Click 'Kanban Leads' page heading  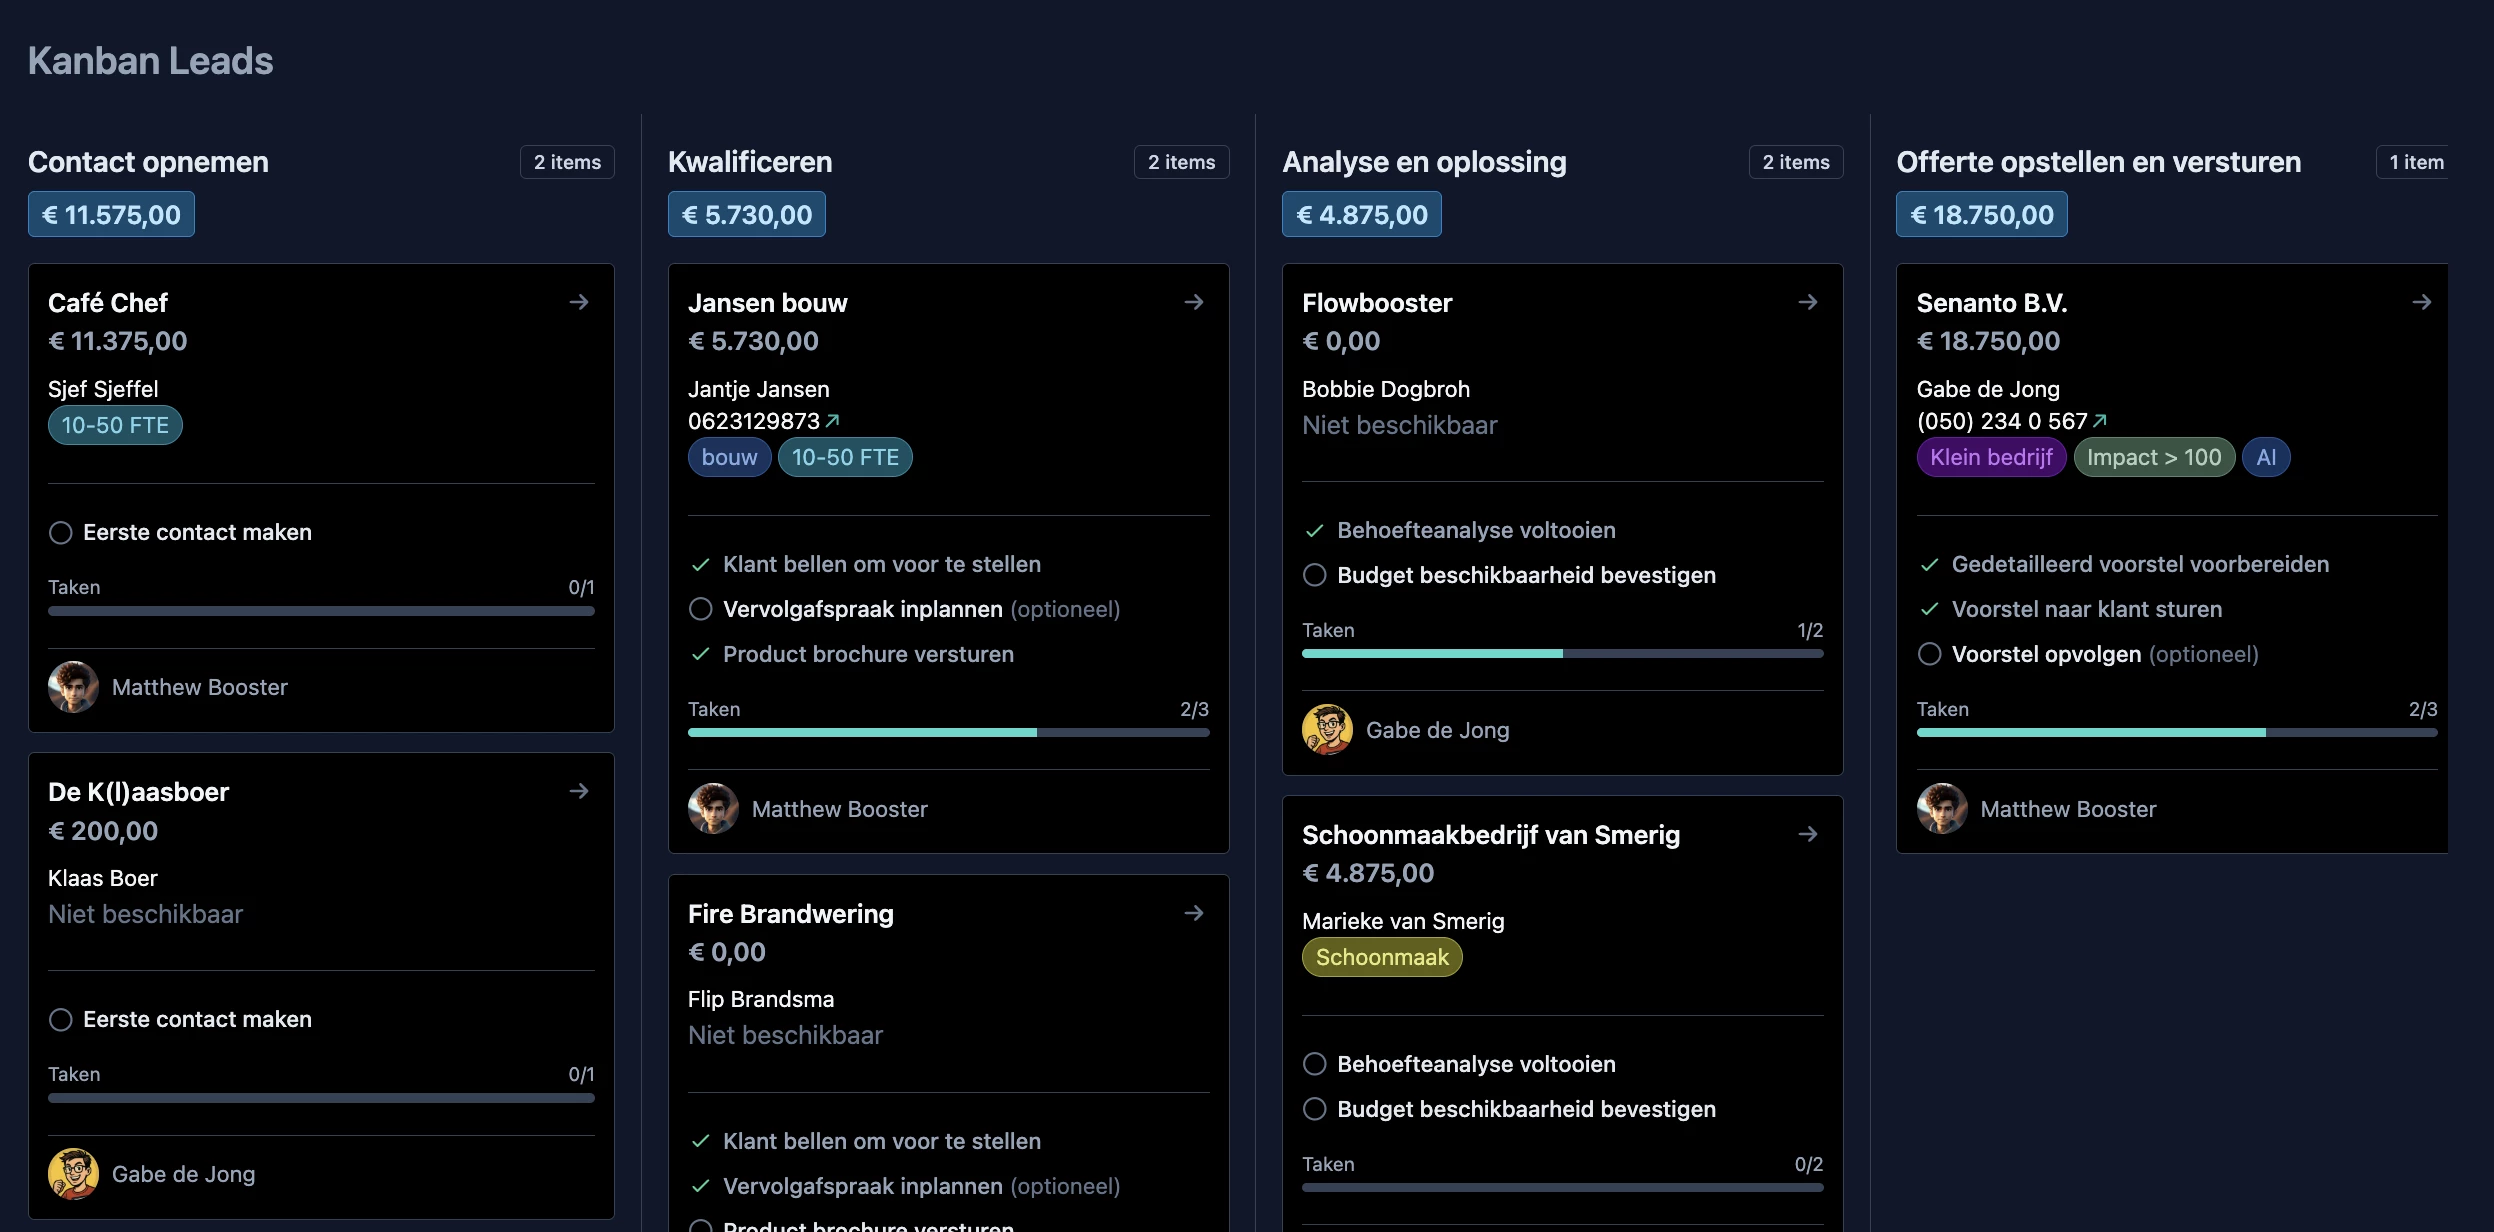[150, 61]
